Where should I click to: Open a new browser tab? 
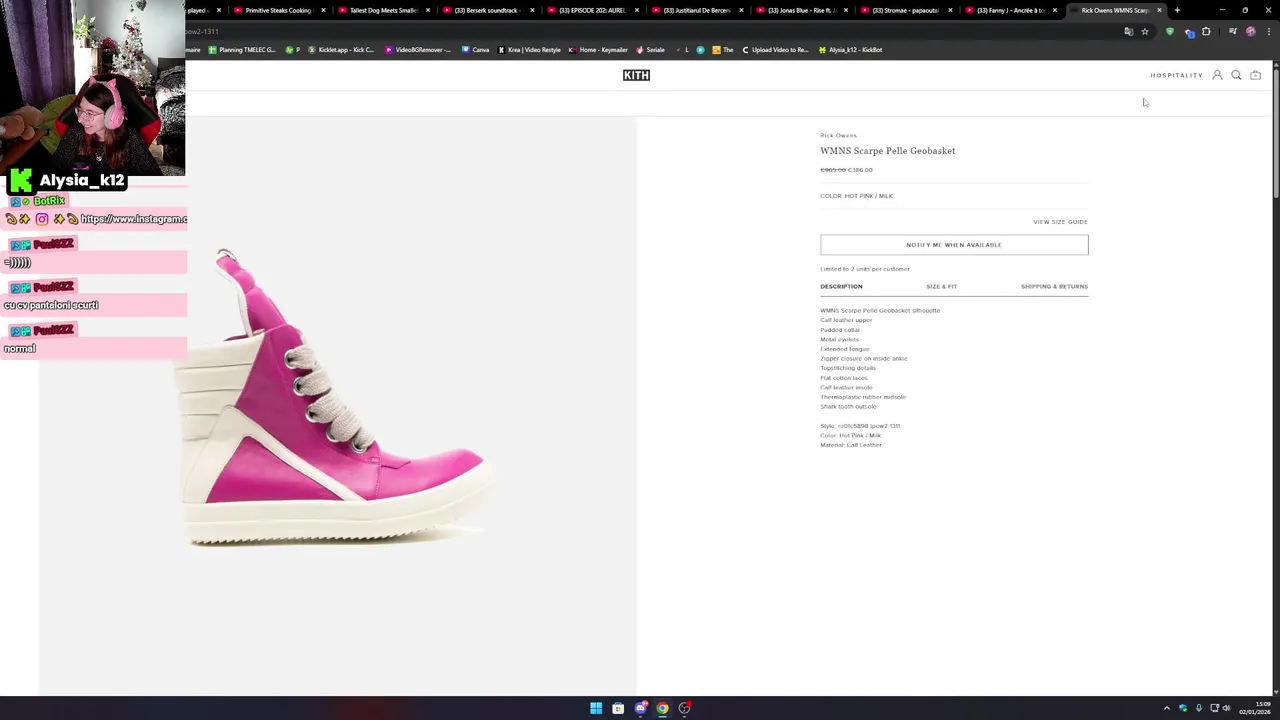(1177, 10)
